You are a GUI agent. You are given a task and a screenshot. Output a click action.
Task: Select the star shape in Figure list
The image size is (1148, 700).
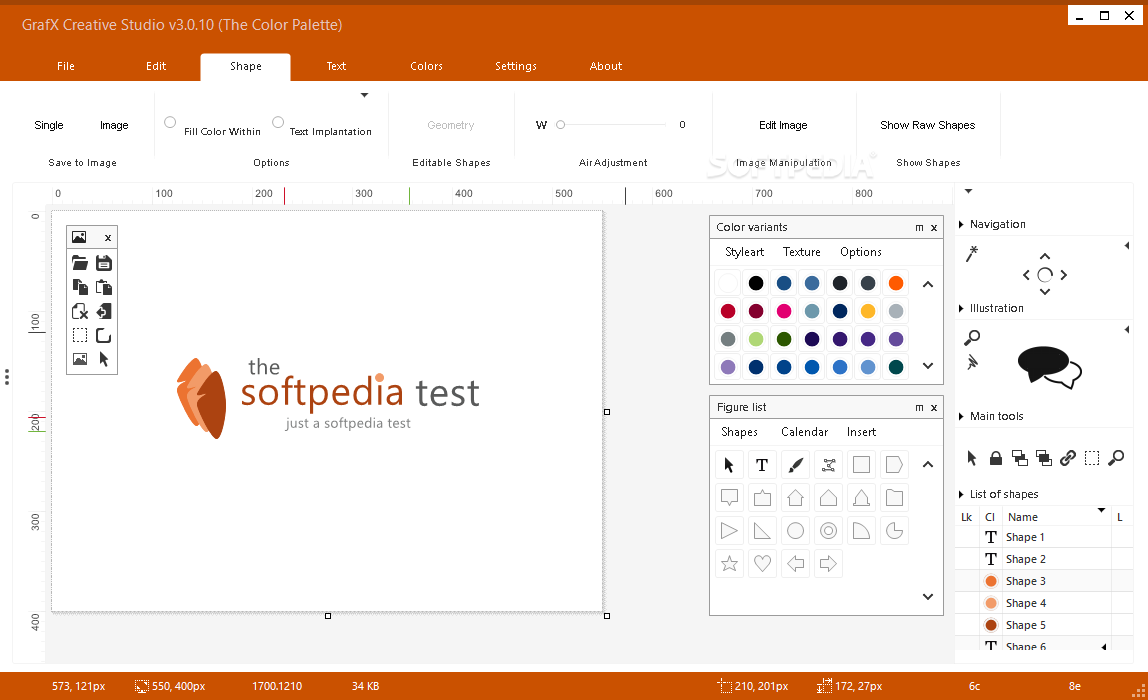[x=729, y=564]
